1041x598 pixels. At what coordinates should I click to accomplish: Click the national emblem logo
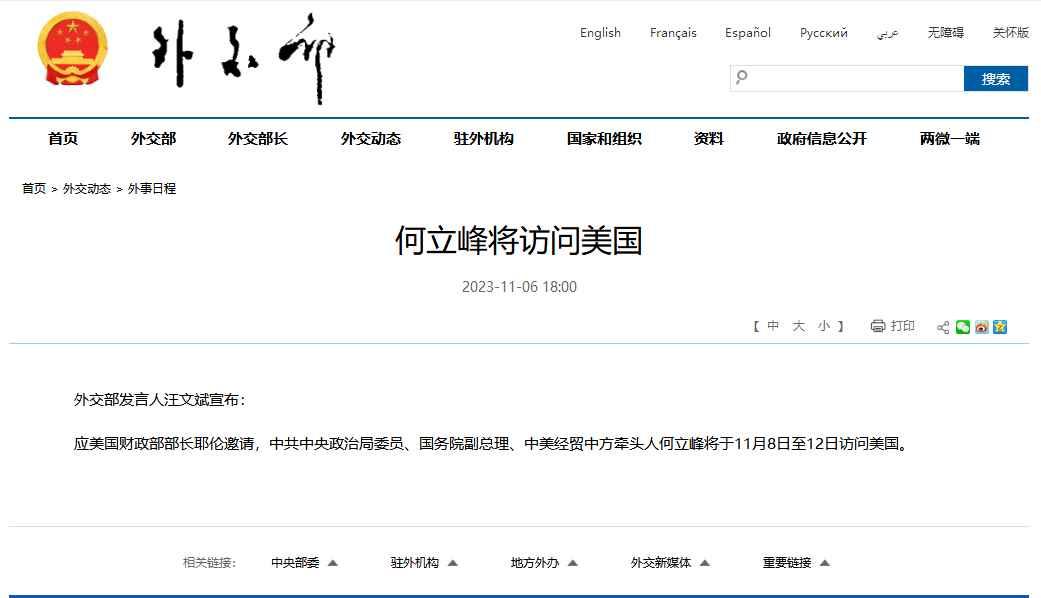click(73, 50)
